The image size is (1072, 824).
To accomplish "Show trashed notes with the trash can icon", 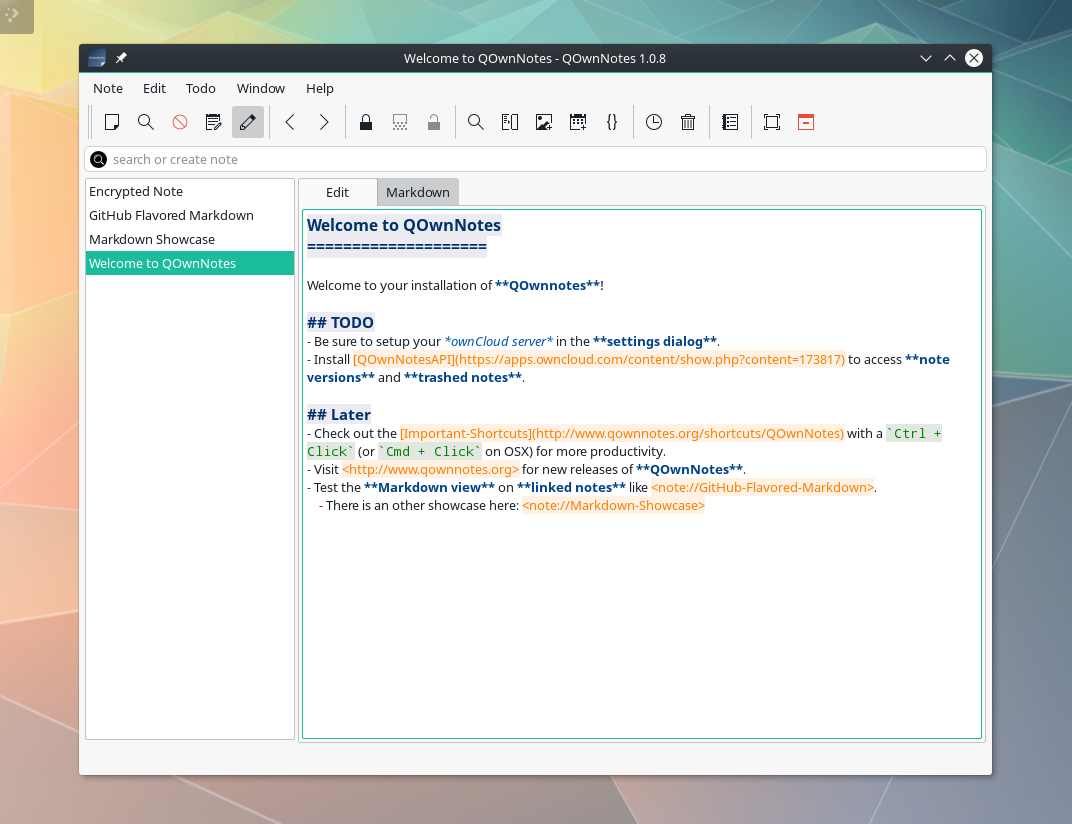I will [x=688, y=122].
